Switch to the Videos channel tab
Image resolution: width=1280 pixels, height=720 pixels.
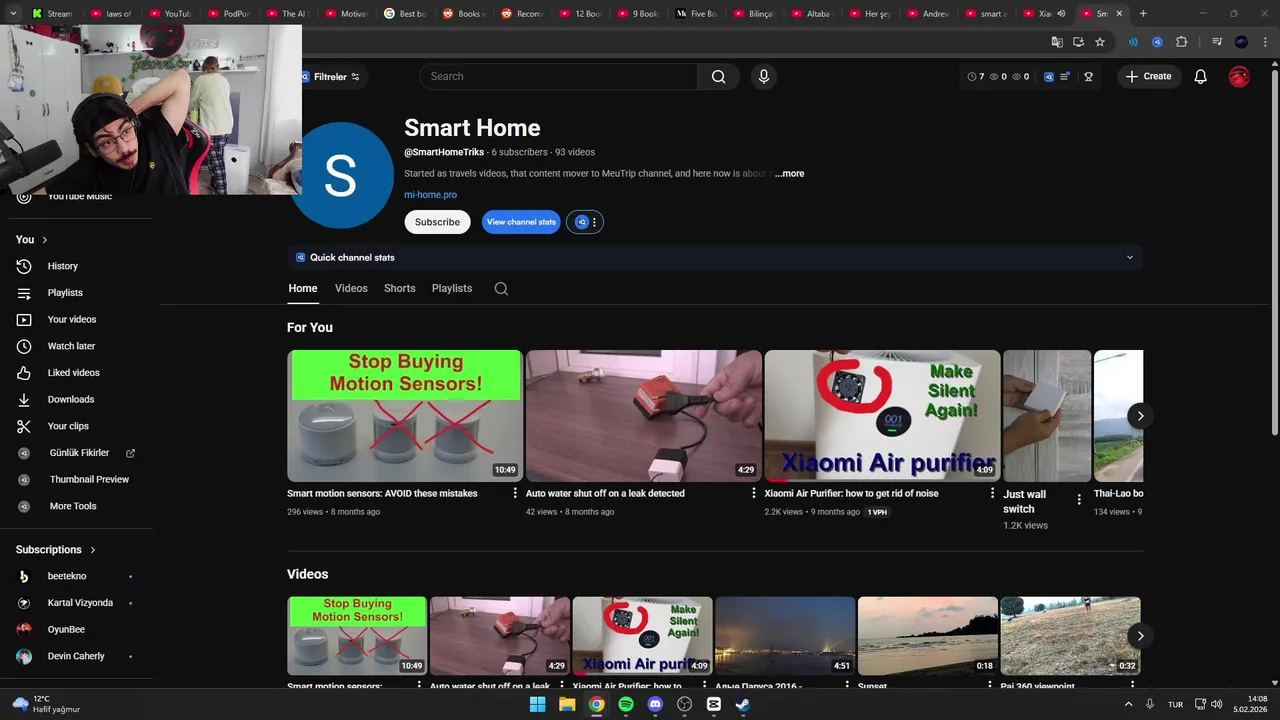(351, 288)
